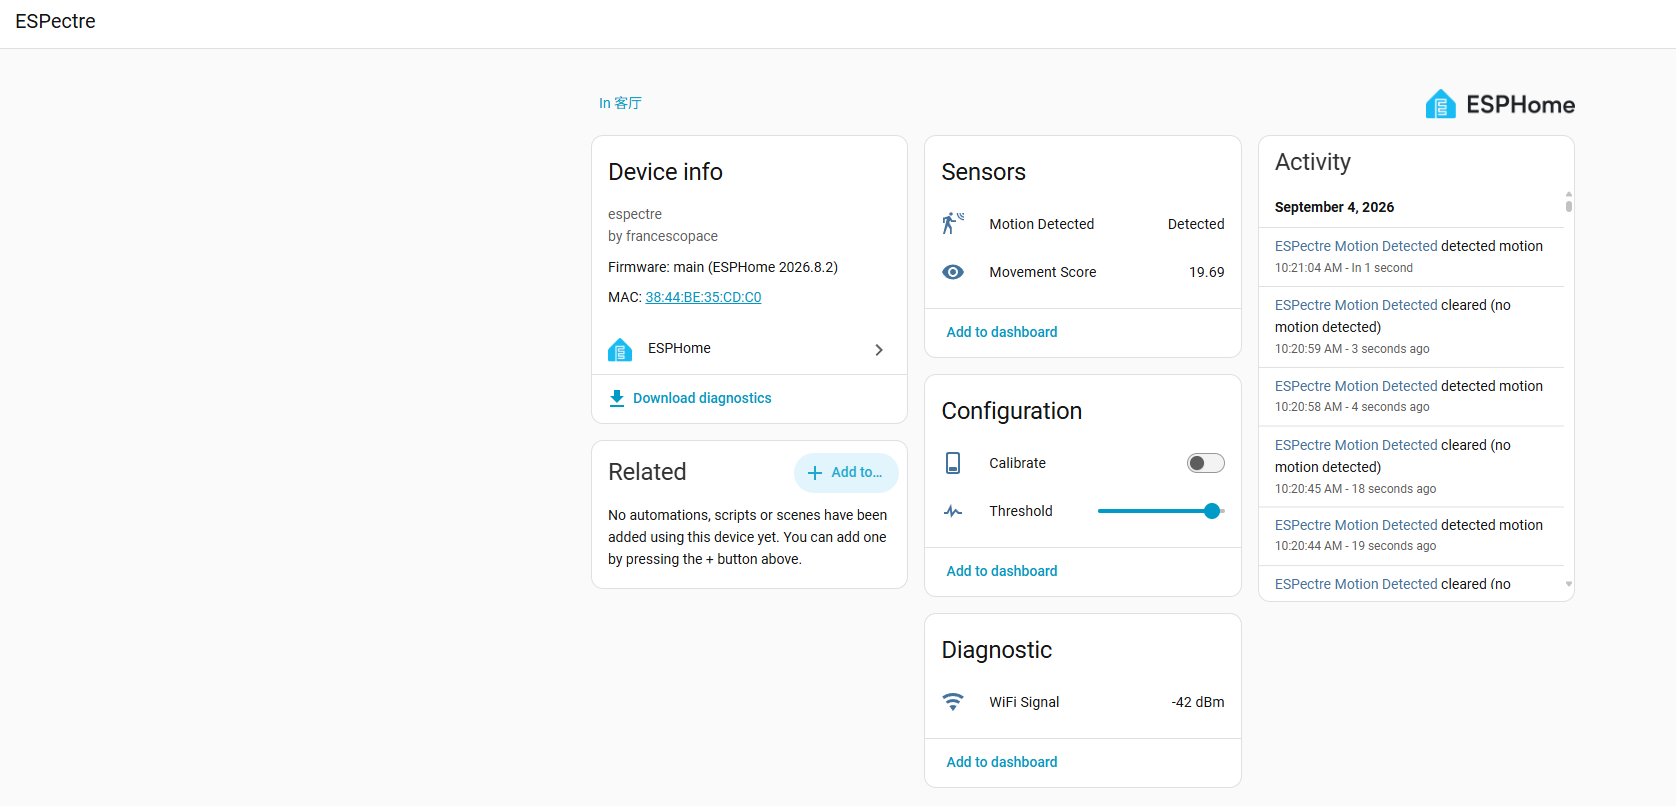
Task: Open the 10:20:59 AM cleared entry link
Action: point(1356,305)
